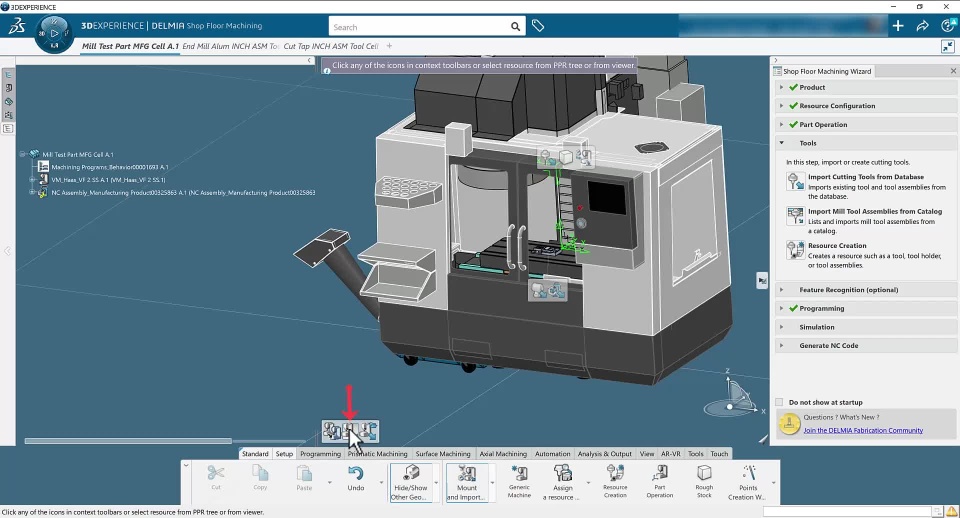This screenshot has width=960, height=518.
Task: Click the robot view compass
Action: [733, 397]
